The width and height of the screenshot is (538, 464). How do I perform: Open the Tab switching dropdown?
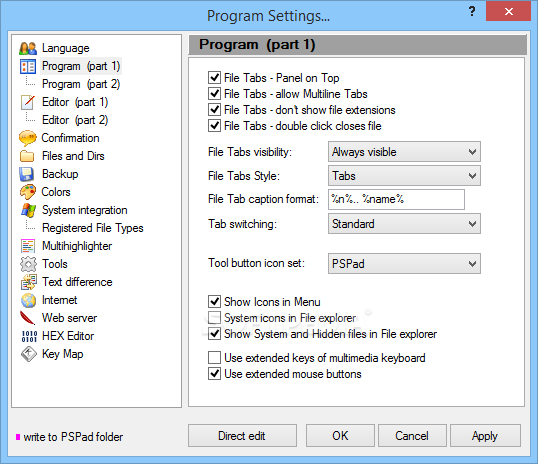(x=404, y=224)
